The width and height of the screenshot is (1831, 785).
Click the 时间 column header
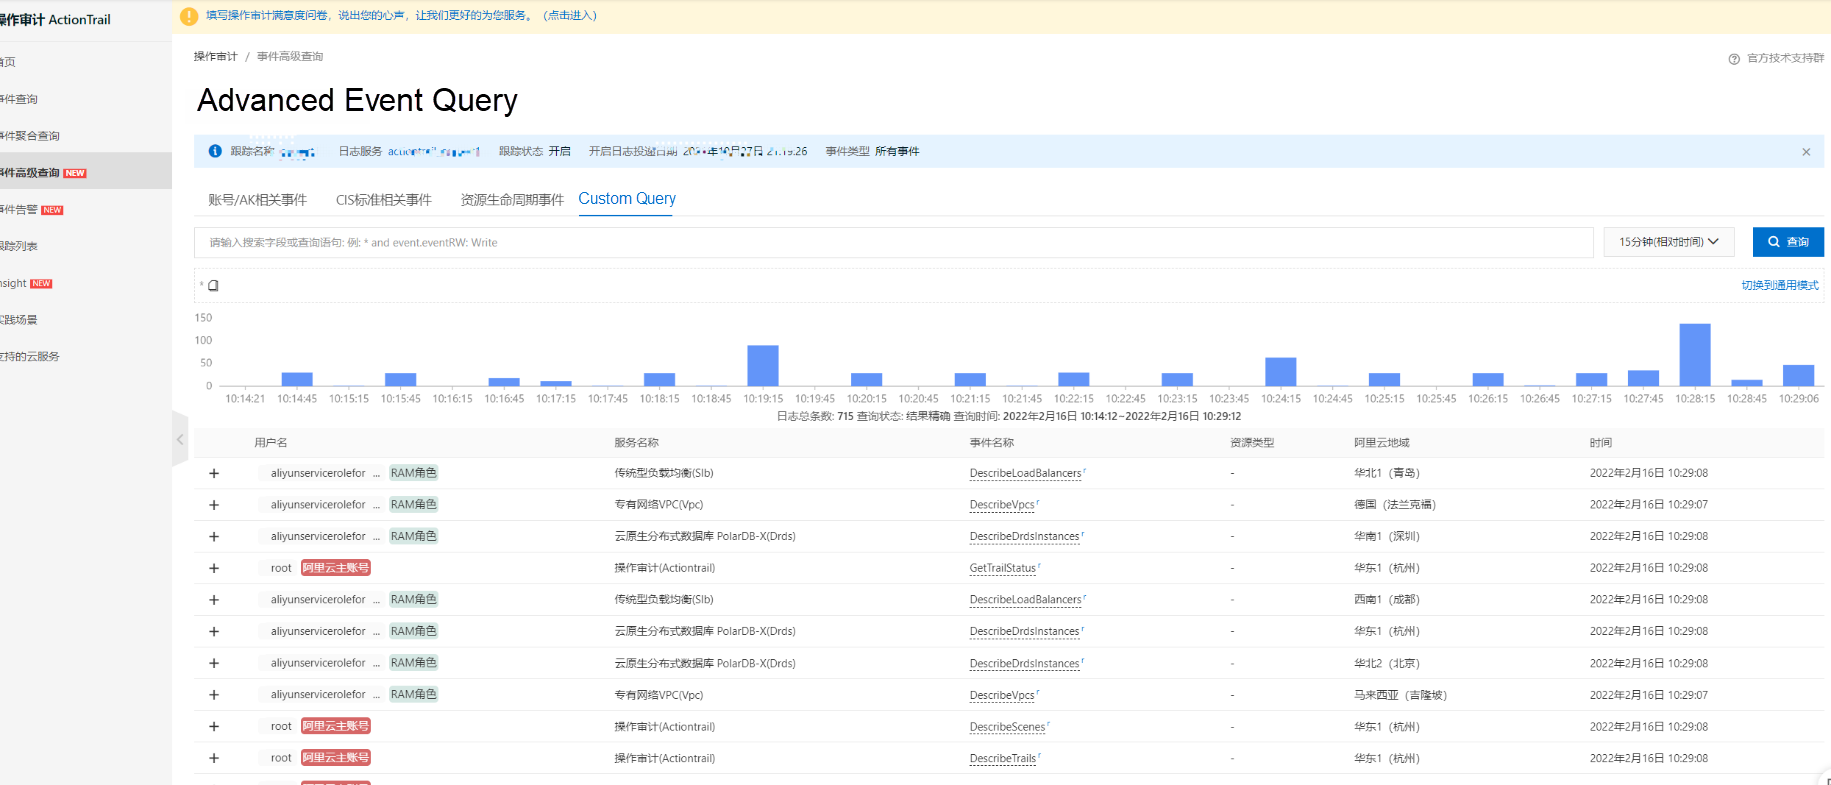(x=1601, y=443)
